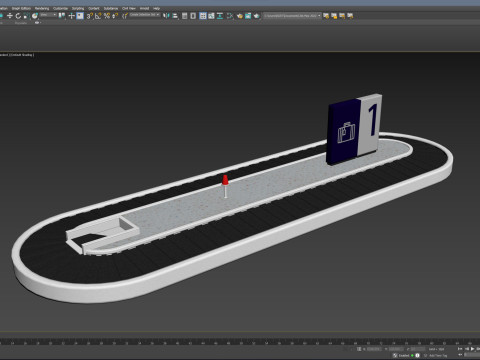
Task: Toggle the highlighted keyboard shortcut override button
Action: pyautogui.click(x=80, y=16)
